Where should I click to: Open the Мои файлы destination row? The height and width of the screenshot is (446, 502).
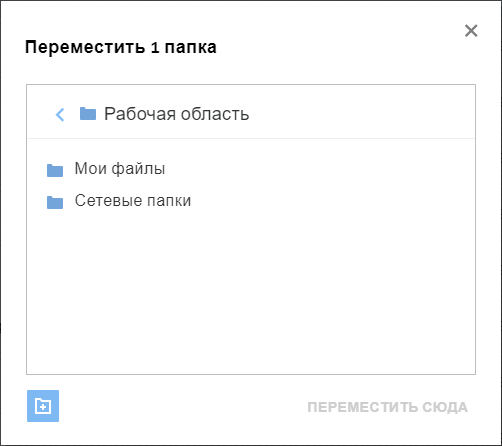251,169
